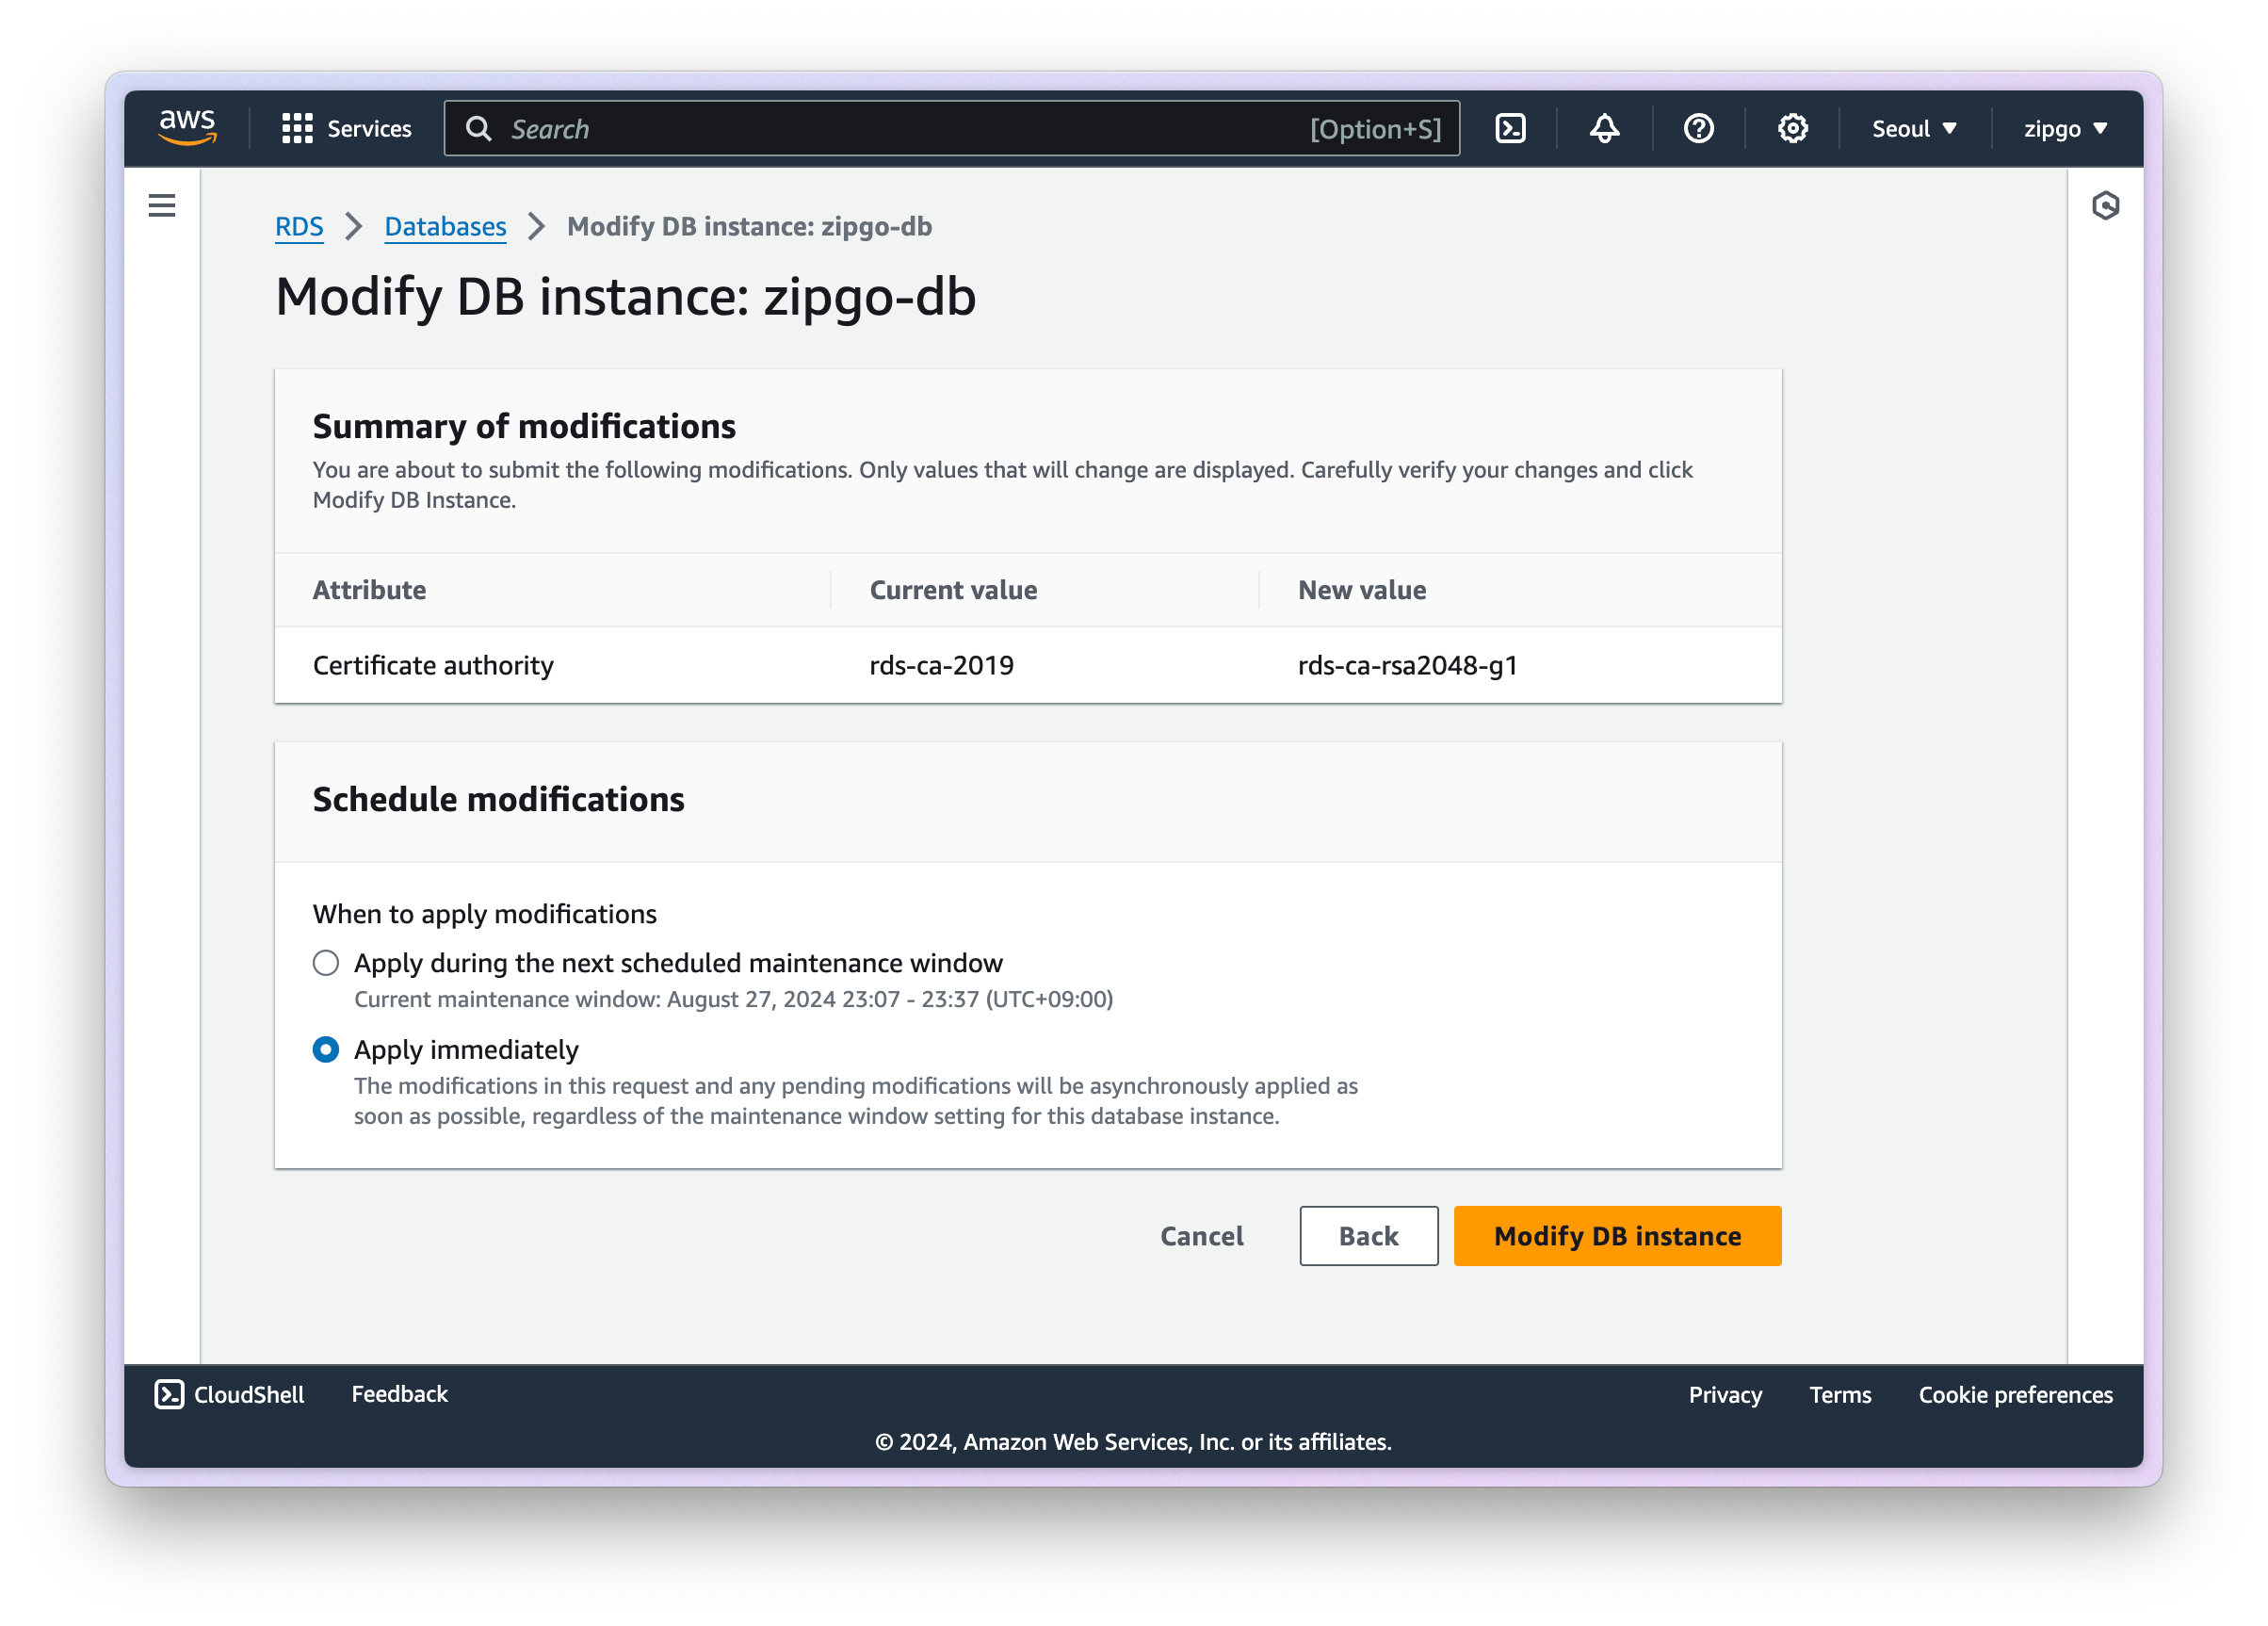Open the right side panel hexagon icon
Screen dimensions: 2268x1626
coord(2105,206)
